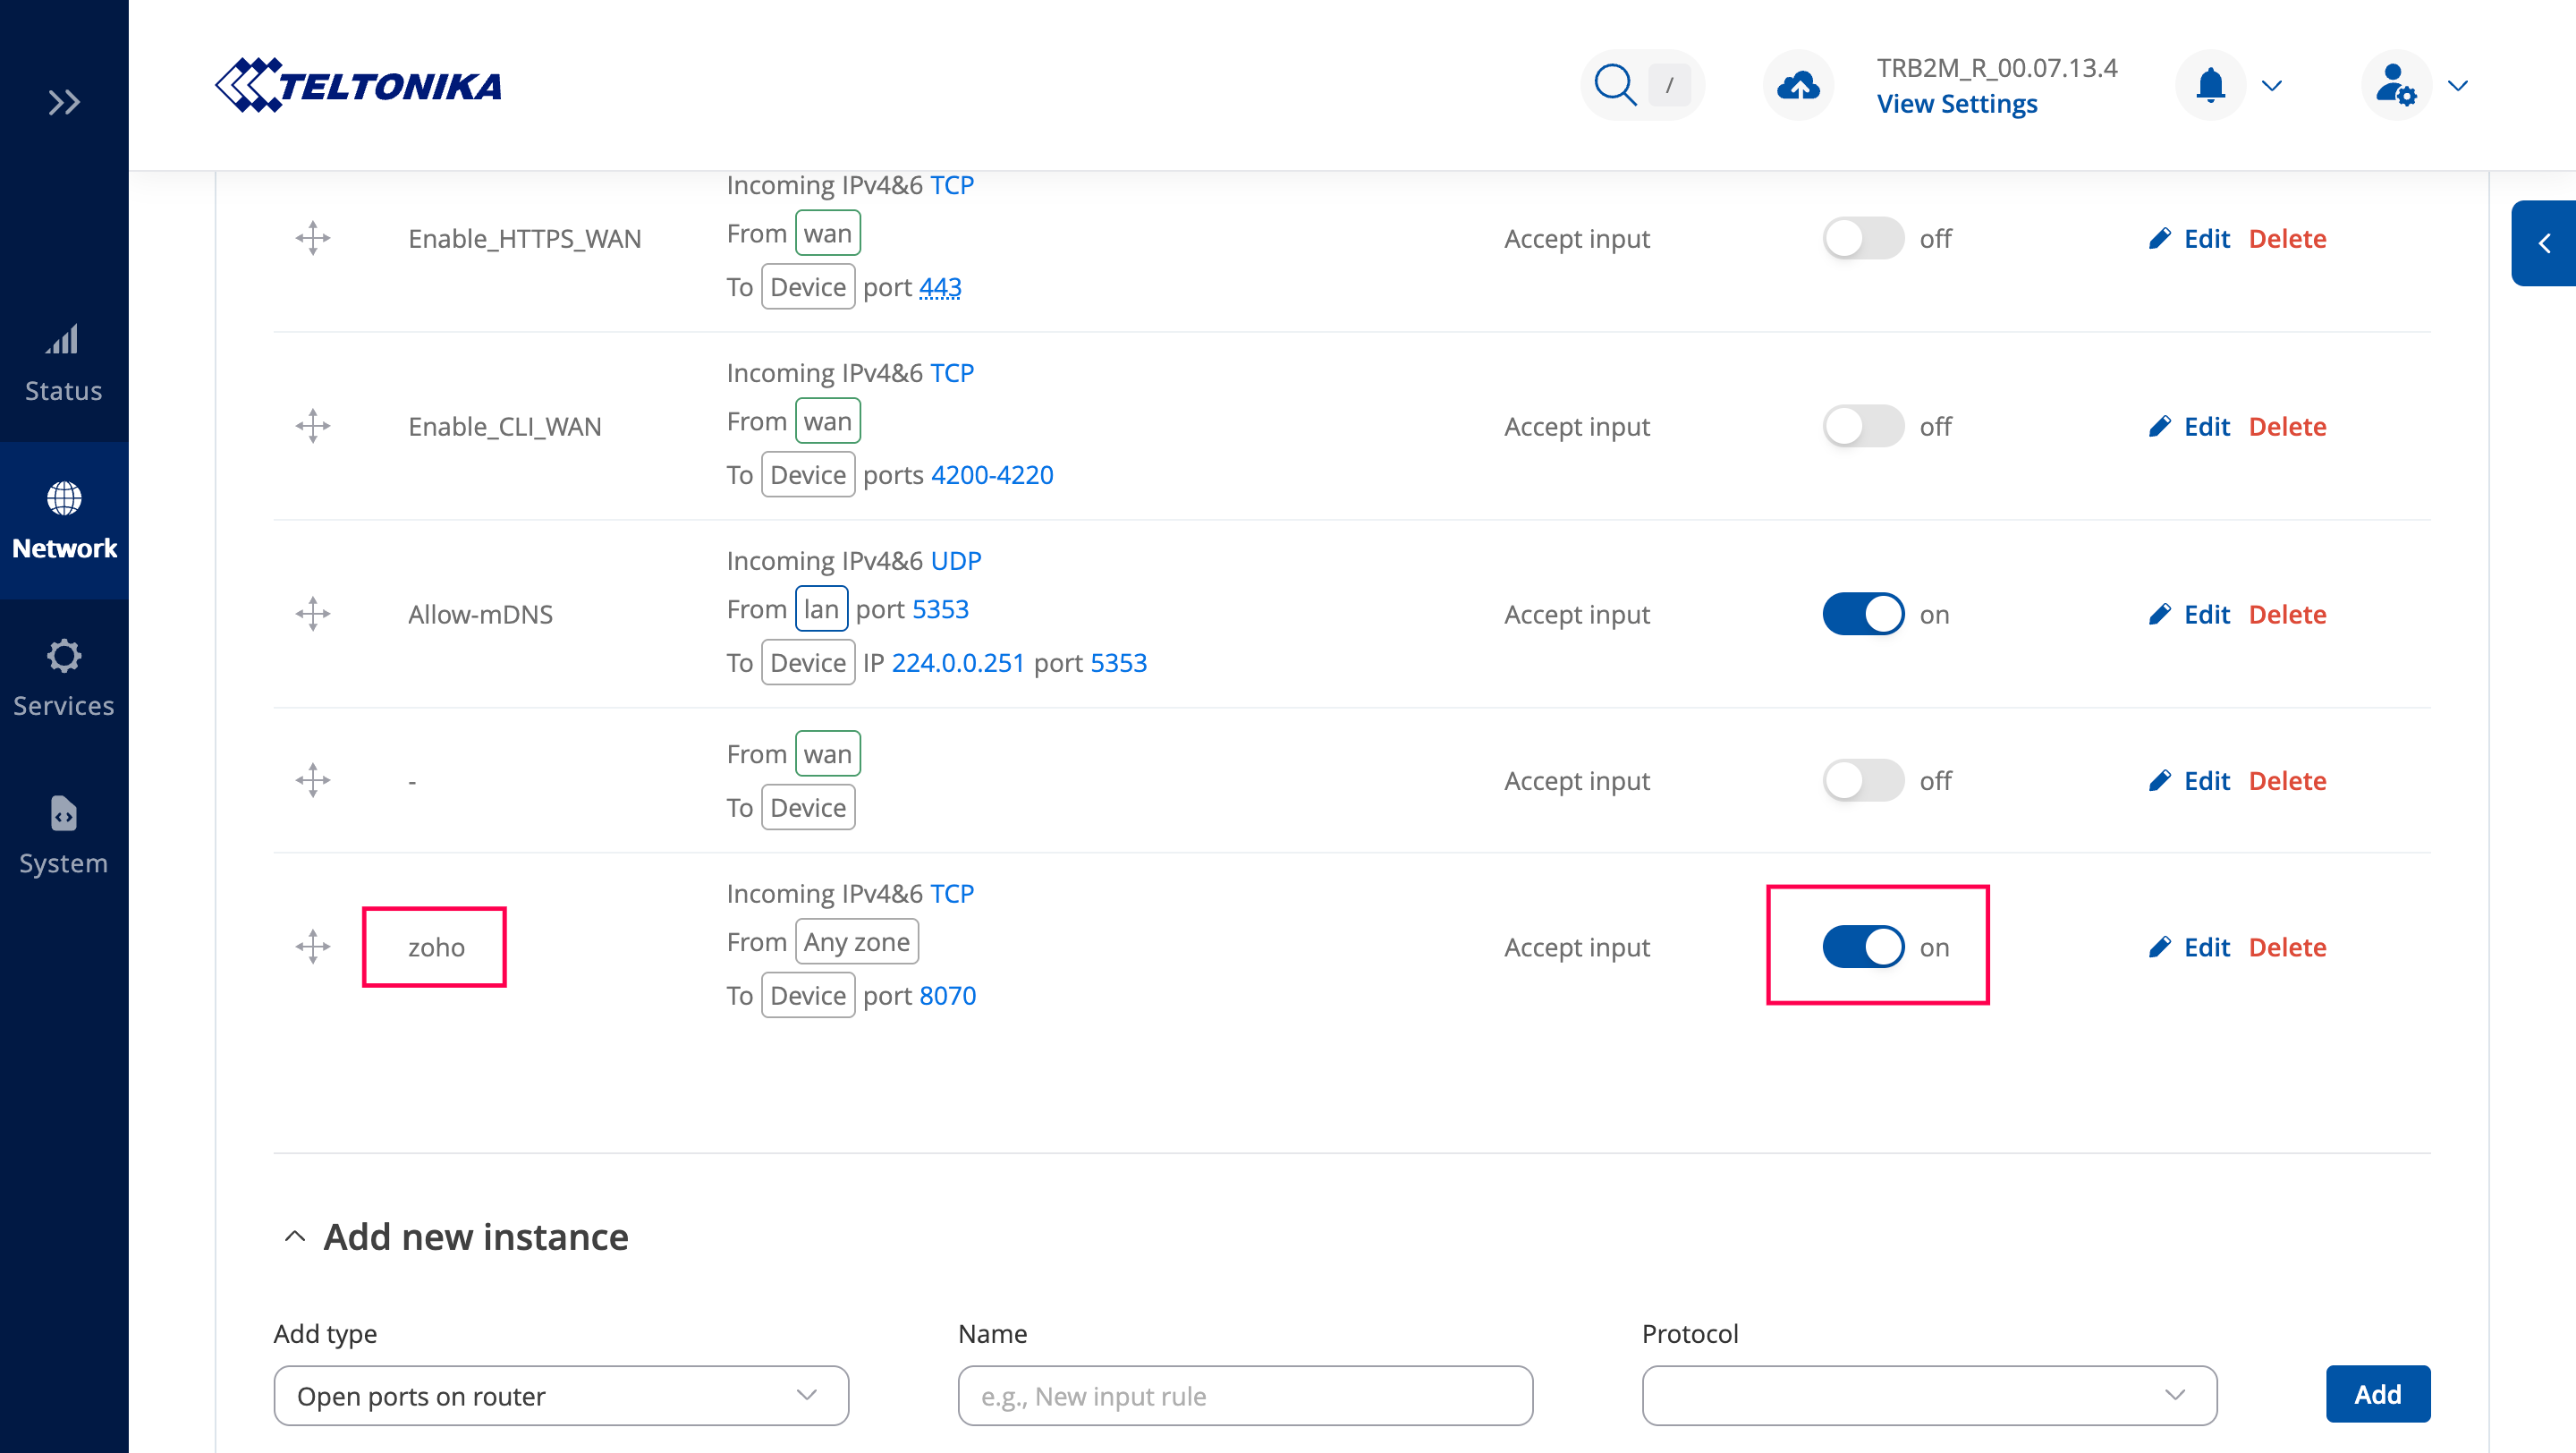2576x1453 pixels.
Task: Open the Add type dropdown
Action: pyautogui.click(x=560, y=1395)
